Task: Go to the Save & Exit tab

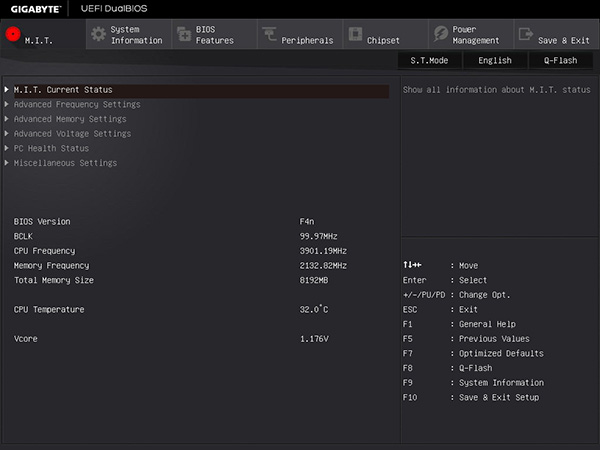Action: [557, 34]
